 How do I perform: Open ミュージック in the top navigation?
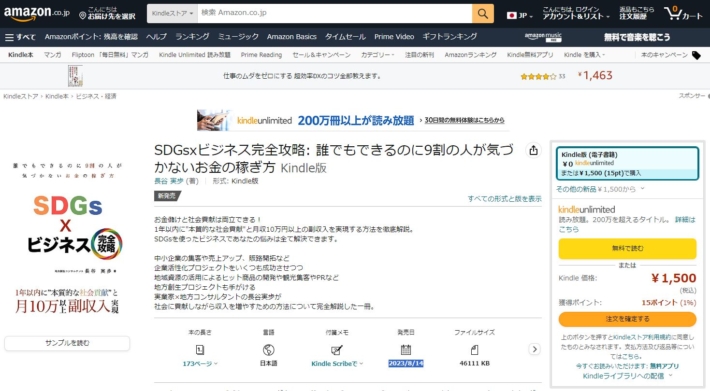pos(238,37)
